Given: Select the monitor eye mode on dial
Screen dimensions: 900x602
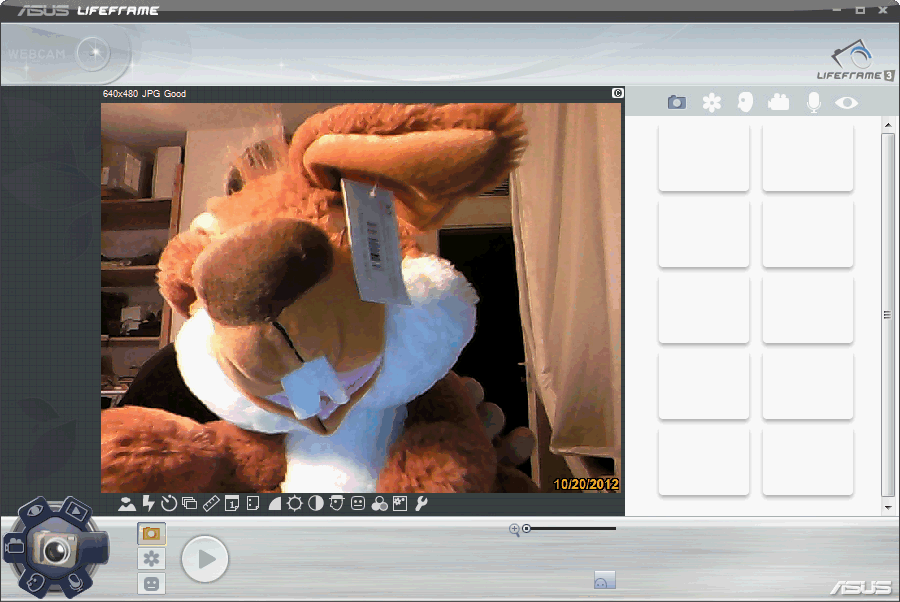Looking at the screenshot, I should coord(36,510).
